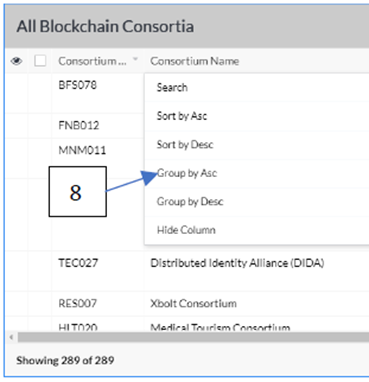Click the MNM011 cell
Image resolution: width=369 pixels, height=382 pixels.
(82, 150)
